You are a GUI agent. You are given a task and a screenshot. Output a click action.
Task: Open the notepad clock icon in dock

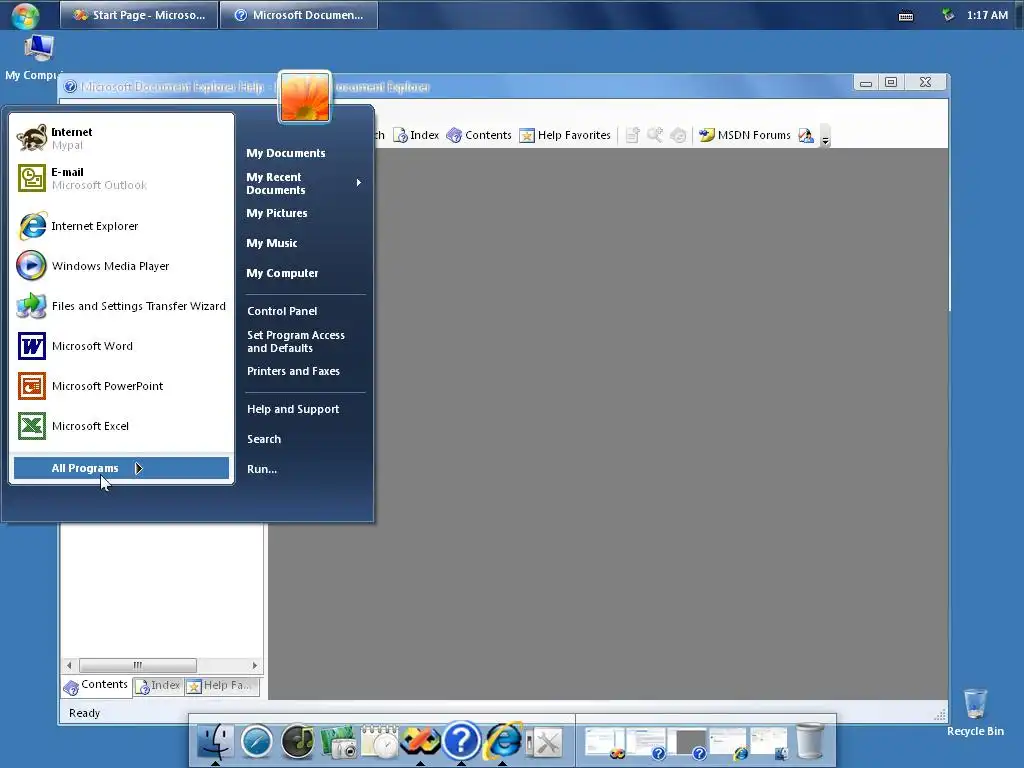pyautogui.click(x=379, y=743)
